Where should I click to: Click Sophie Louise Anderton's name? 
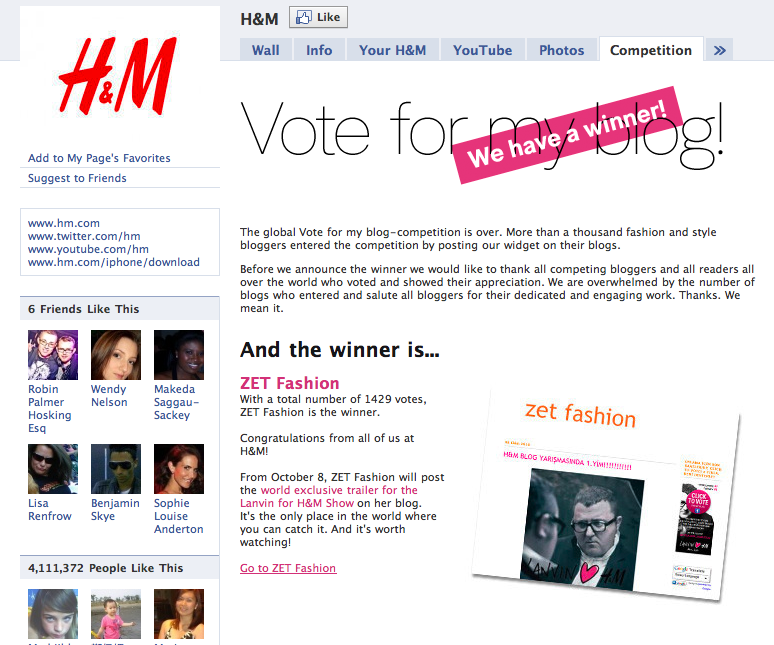click(179, 516)
